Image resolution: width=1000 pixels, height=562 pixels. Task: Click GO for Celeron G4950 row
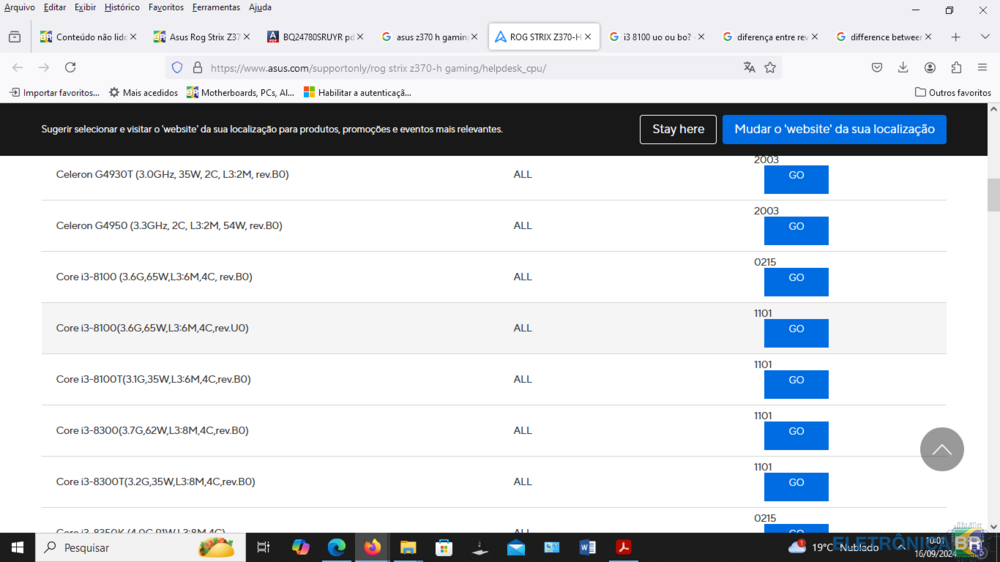796,230
